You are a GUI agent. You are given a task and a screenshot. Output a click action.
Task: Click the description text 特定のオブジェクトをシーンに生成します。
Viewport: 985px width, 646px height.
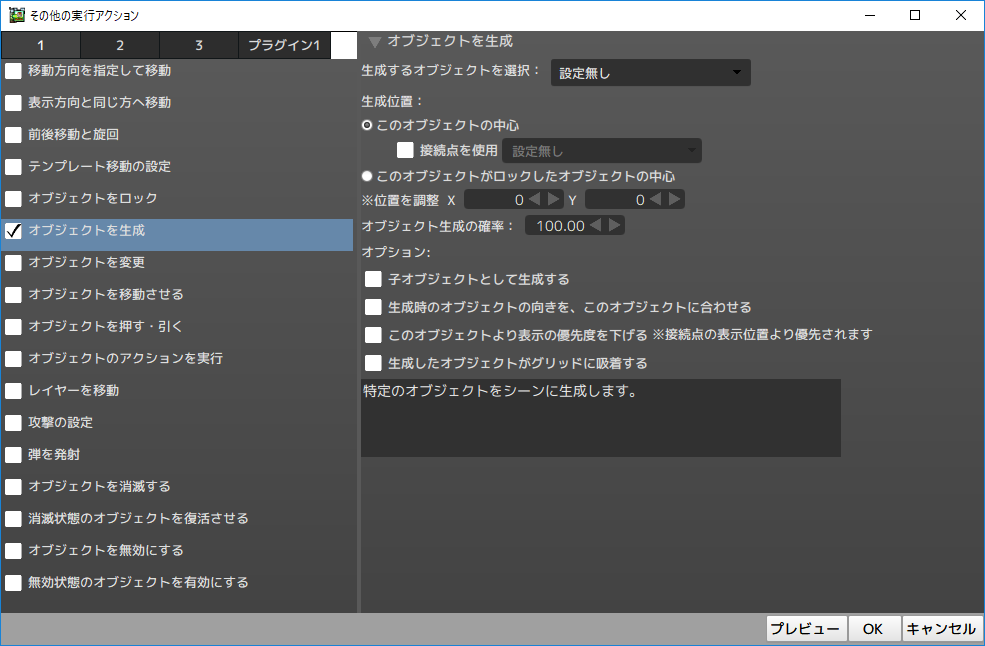(501, 391)
